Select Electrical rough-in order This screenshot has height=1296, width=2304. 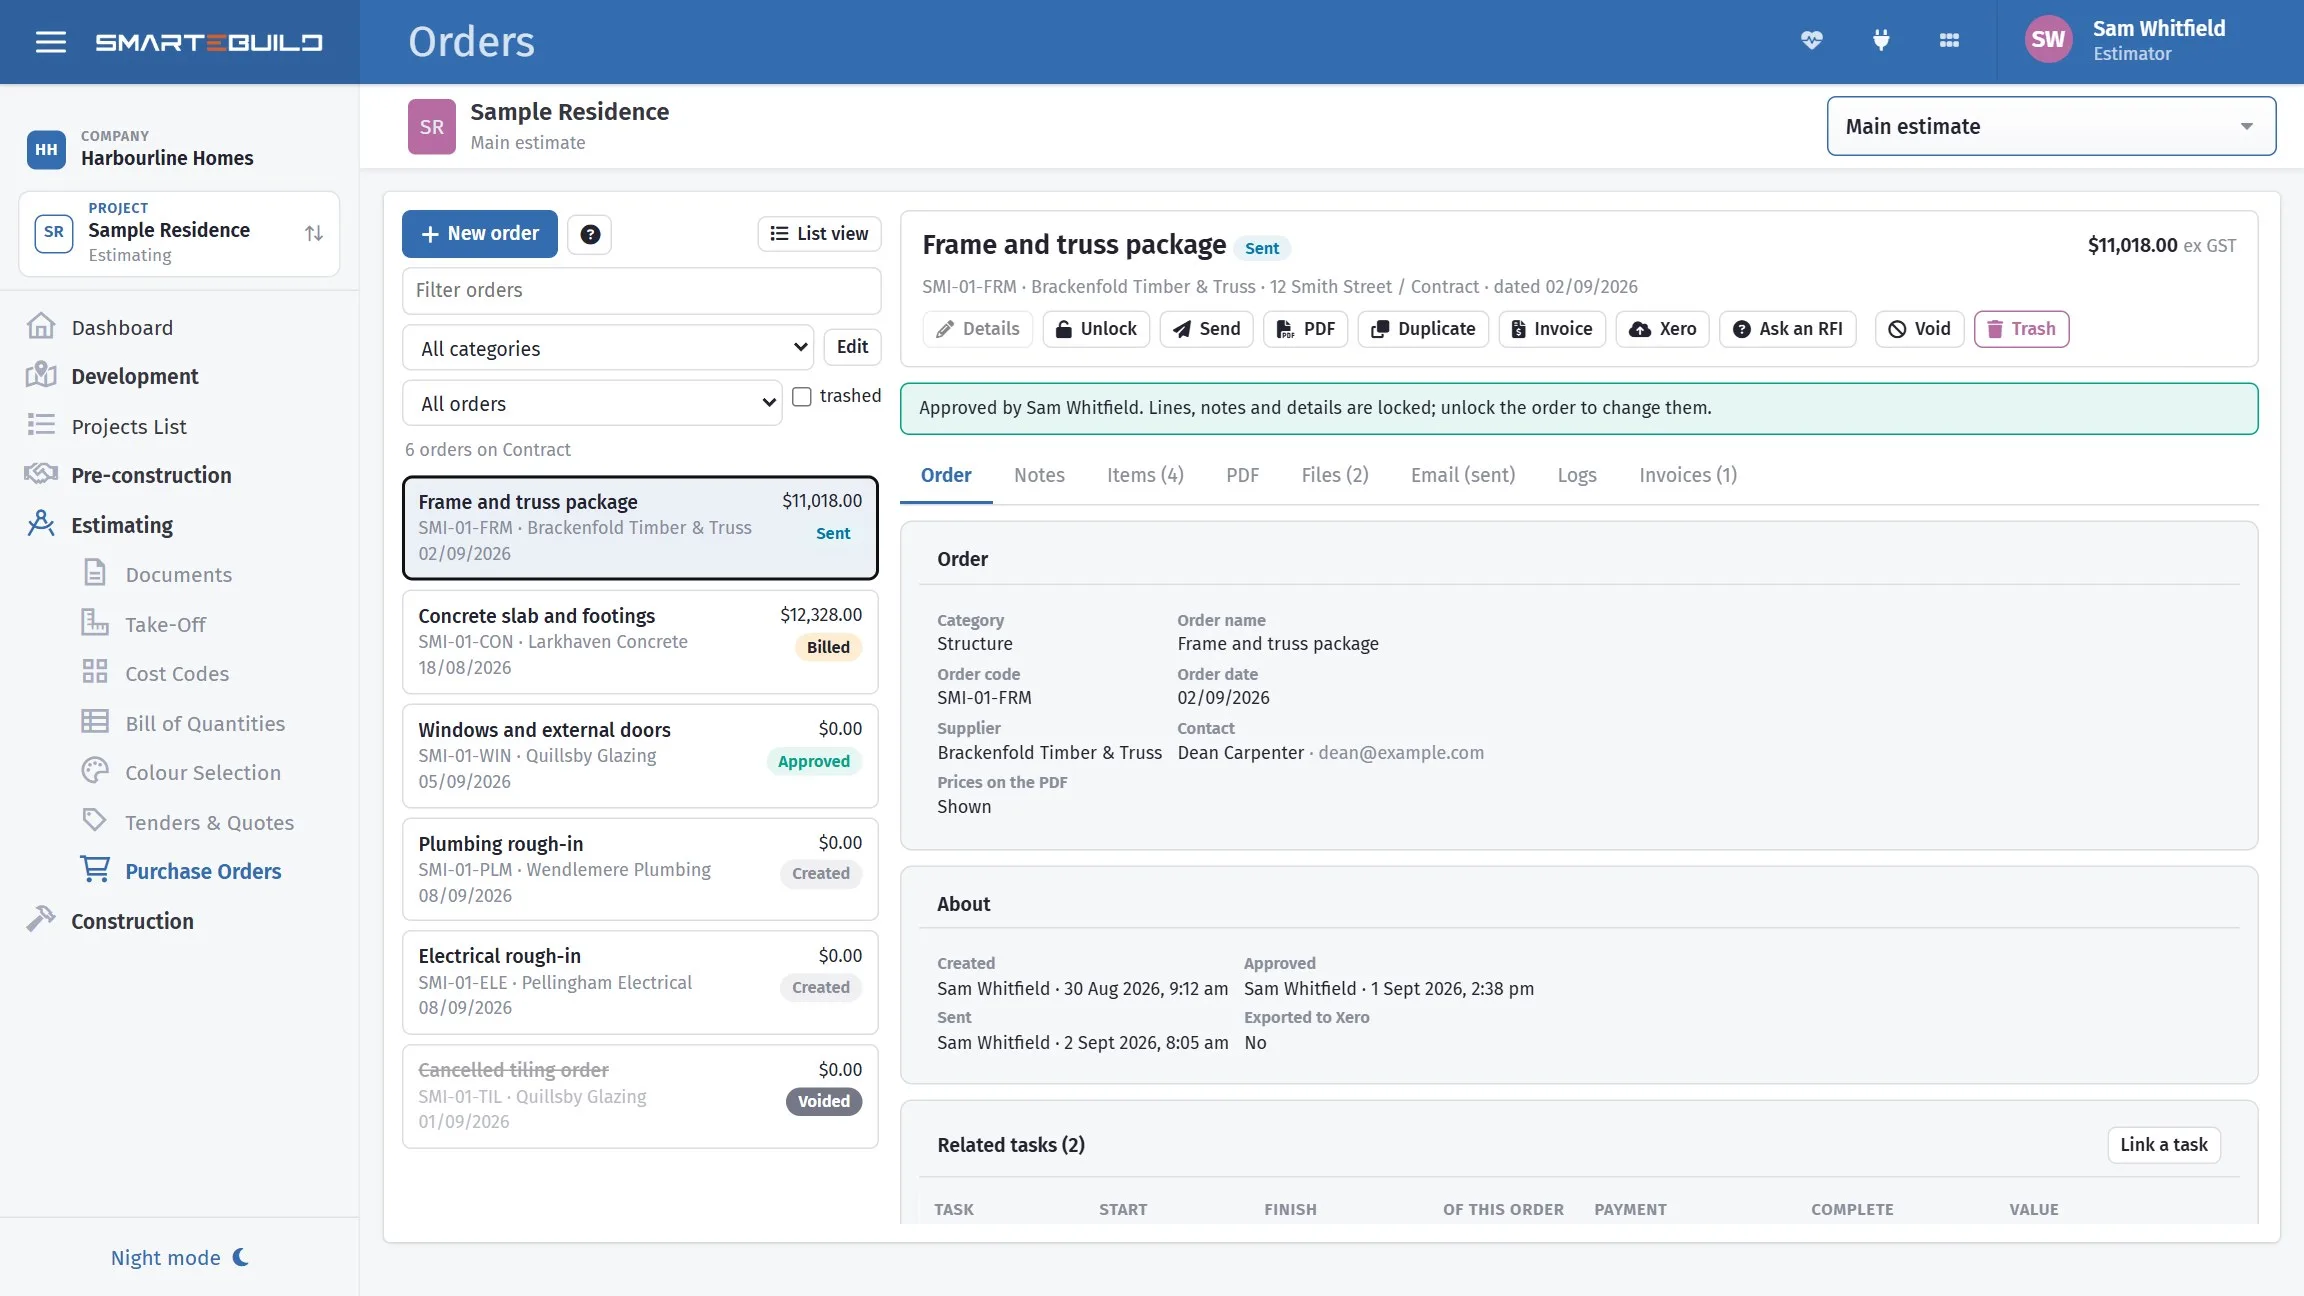(x=640, y=982)
